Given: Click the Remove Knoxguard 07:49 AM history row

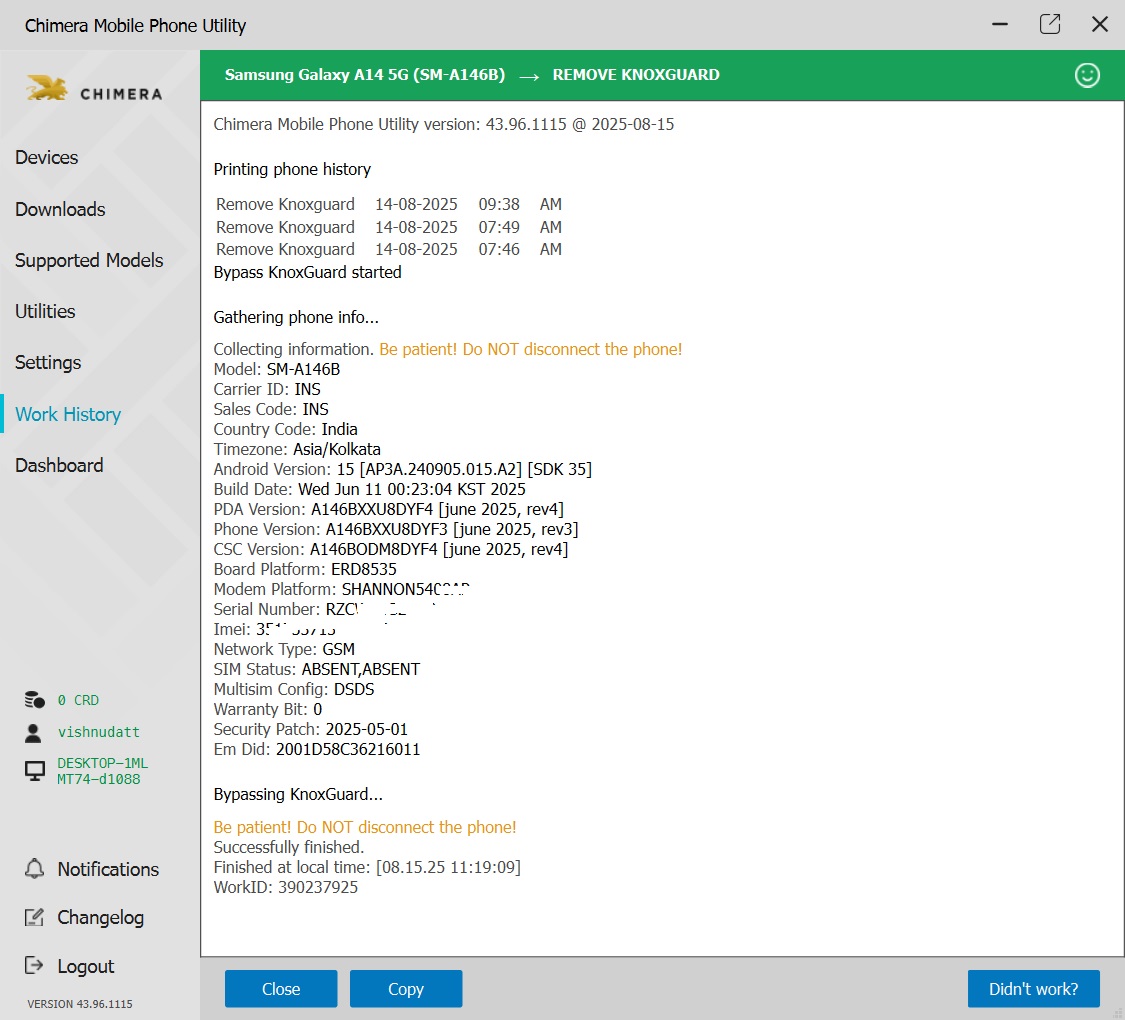Looking at the screenshot, I should 389,227.
